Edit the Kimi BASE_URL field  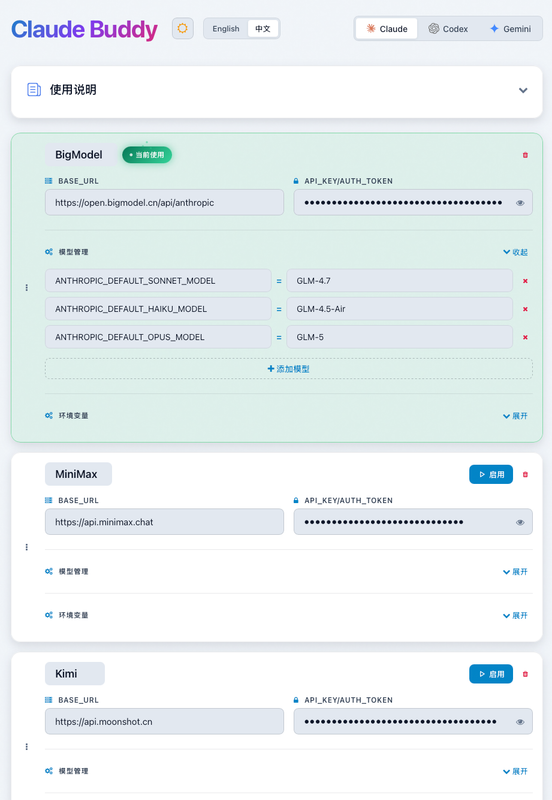coord(164,721)
